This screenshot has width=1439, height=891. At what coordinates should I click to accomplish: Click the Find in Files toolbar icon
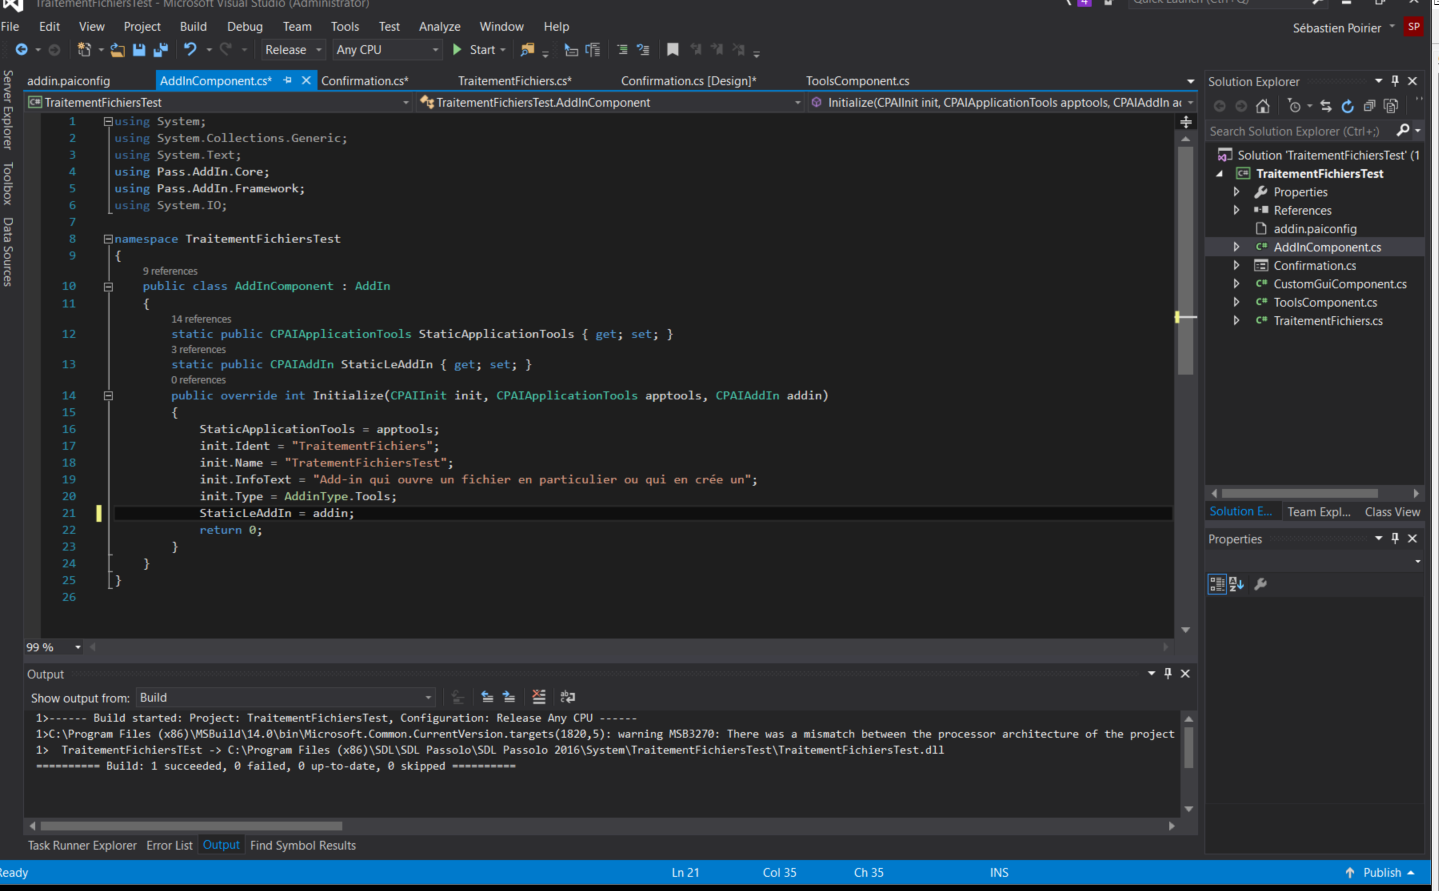(x=527, y=50)
